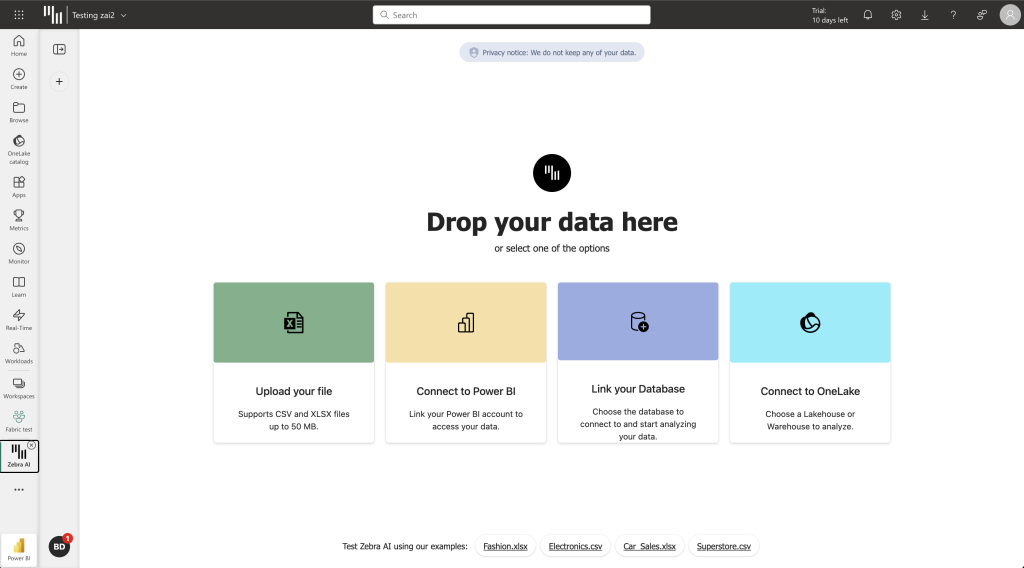Screen dimensions: 1024x568
Task: Click the Power BI chart icon thumbnail
Action: (x=466, y=323)
